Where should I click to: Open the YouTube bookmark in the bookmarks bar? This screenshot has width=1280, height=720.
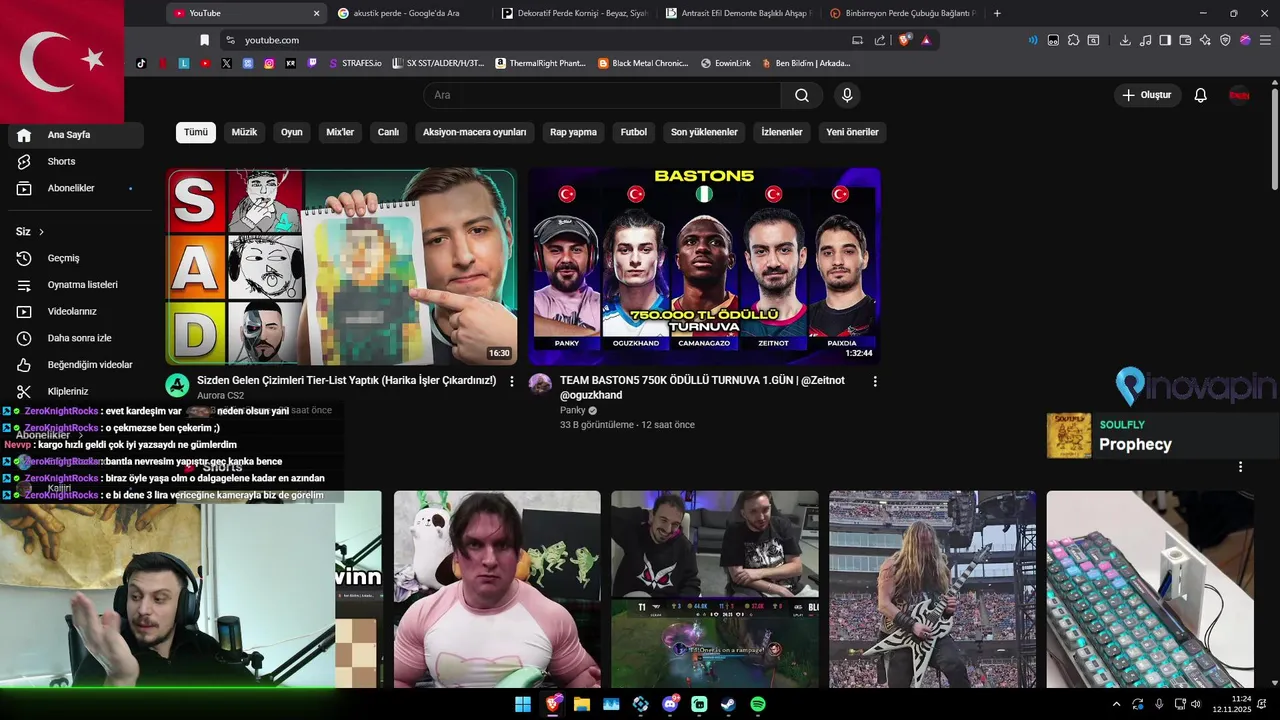[x=205, y=63]
